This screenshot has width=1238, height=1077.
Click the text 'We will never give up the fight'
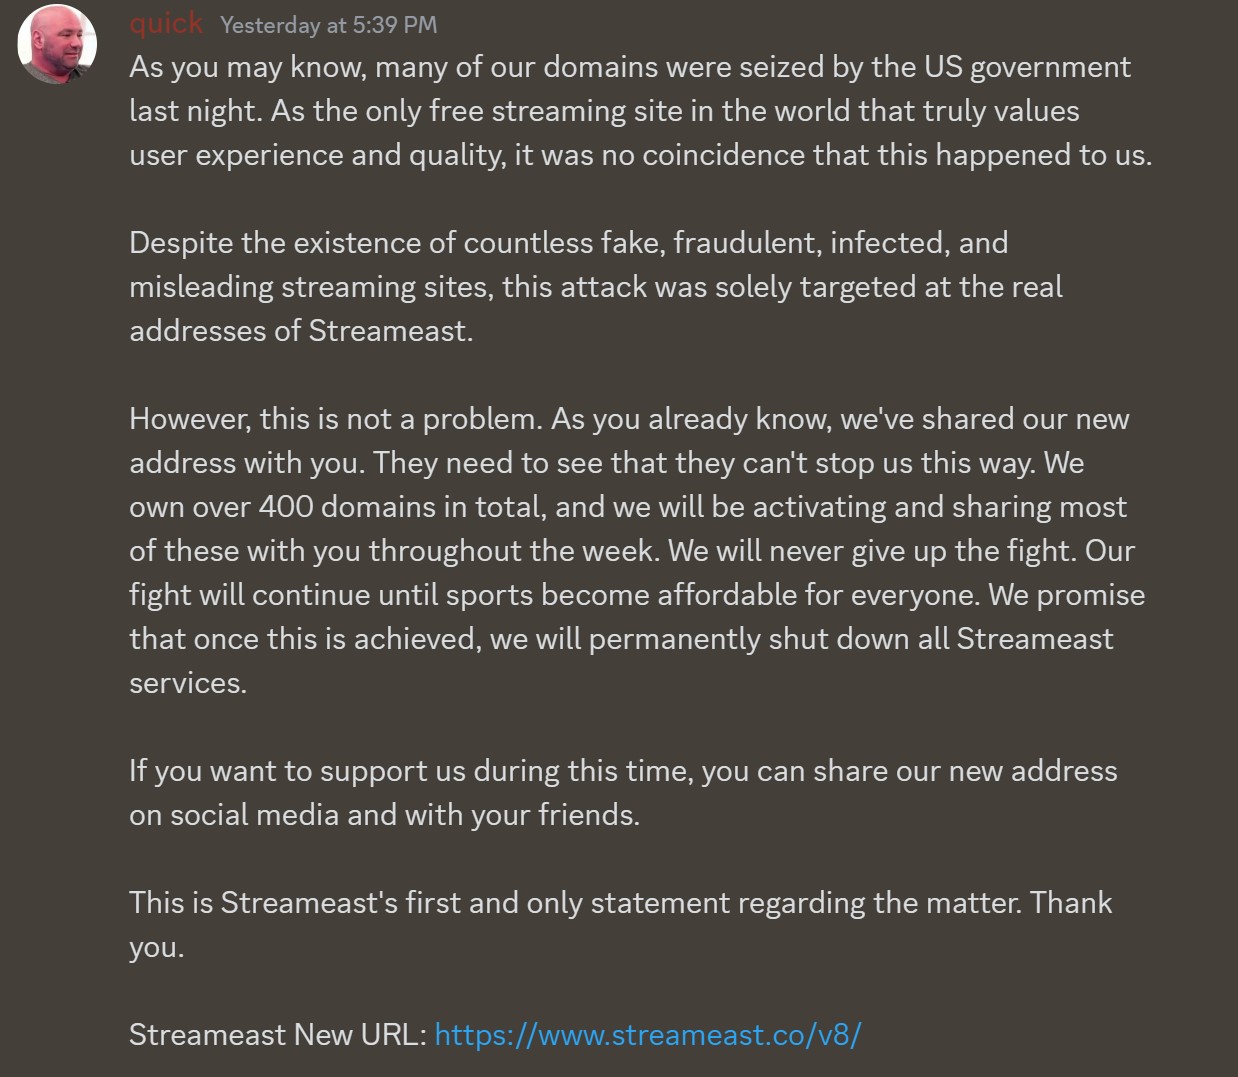(x=872, y=551)
